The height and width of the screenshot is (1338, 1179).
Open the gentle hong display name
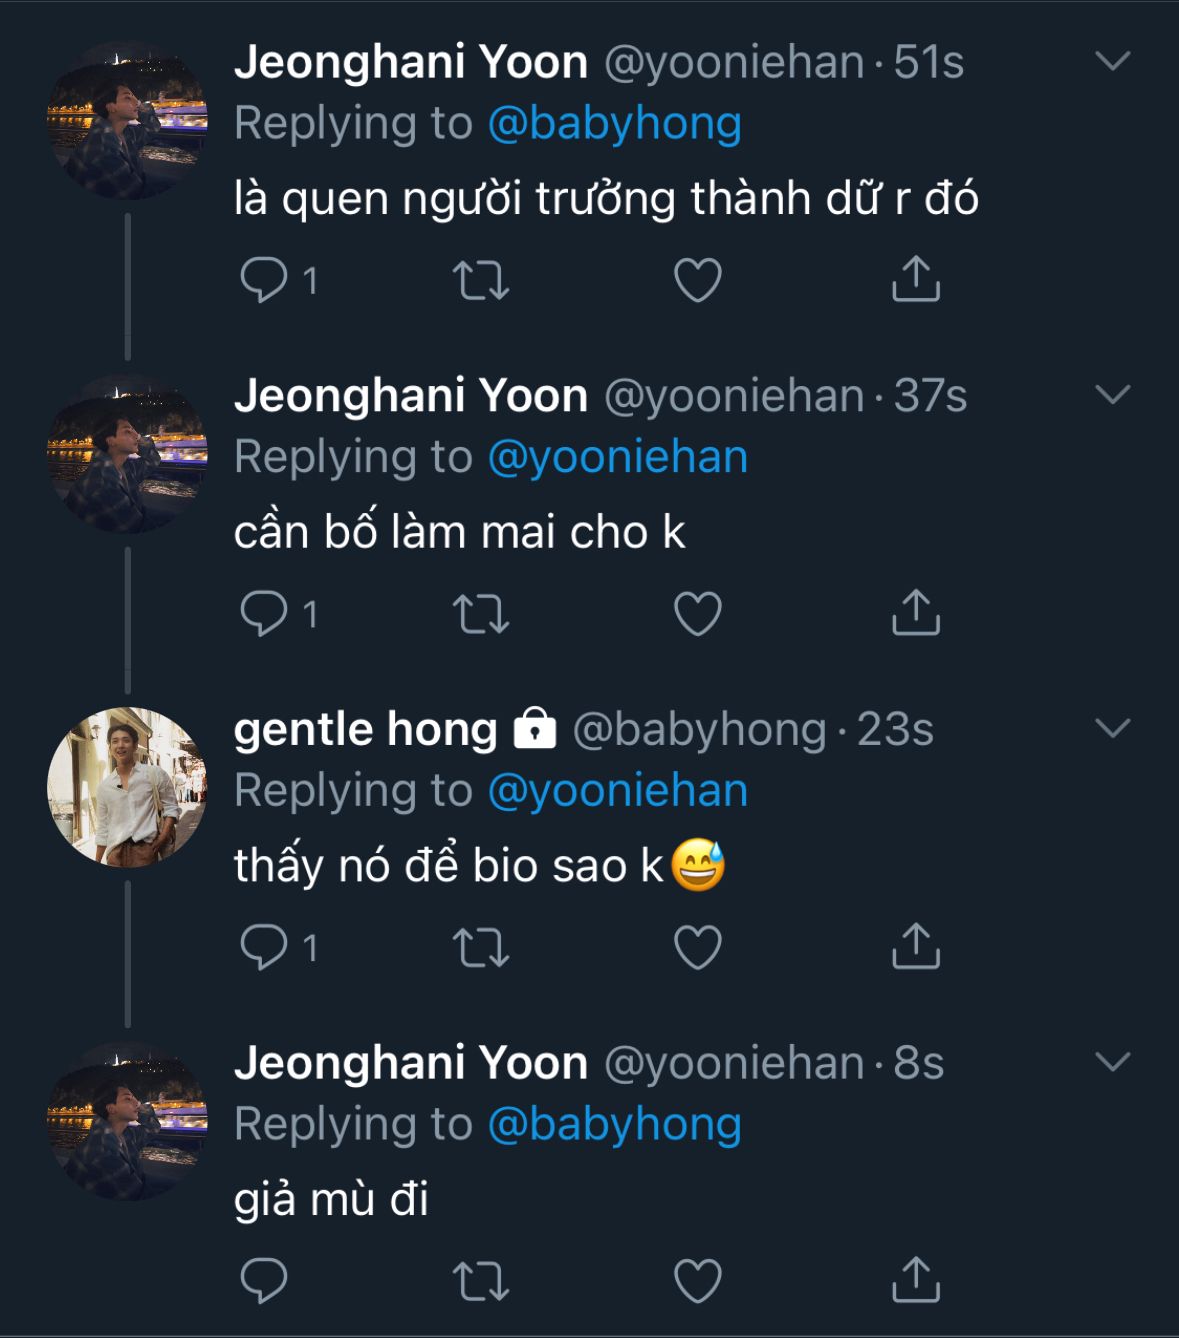[x=365, y=729]
